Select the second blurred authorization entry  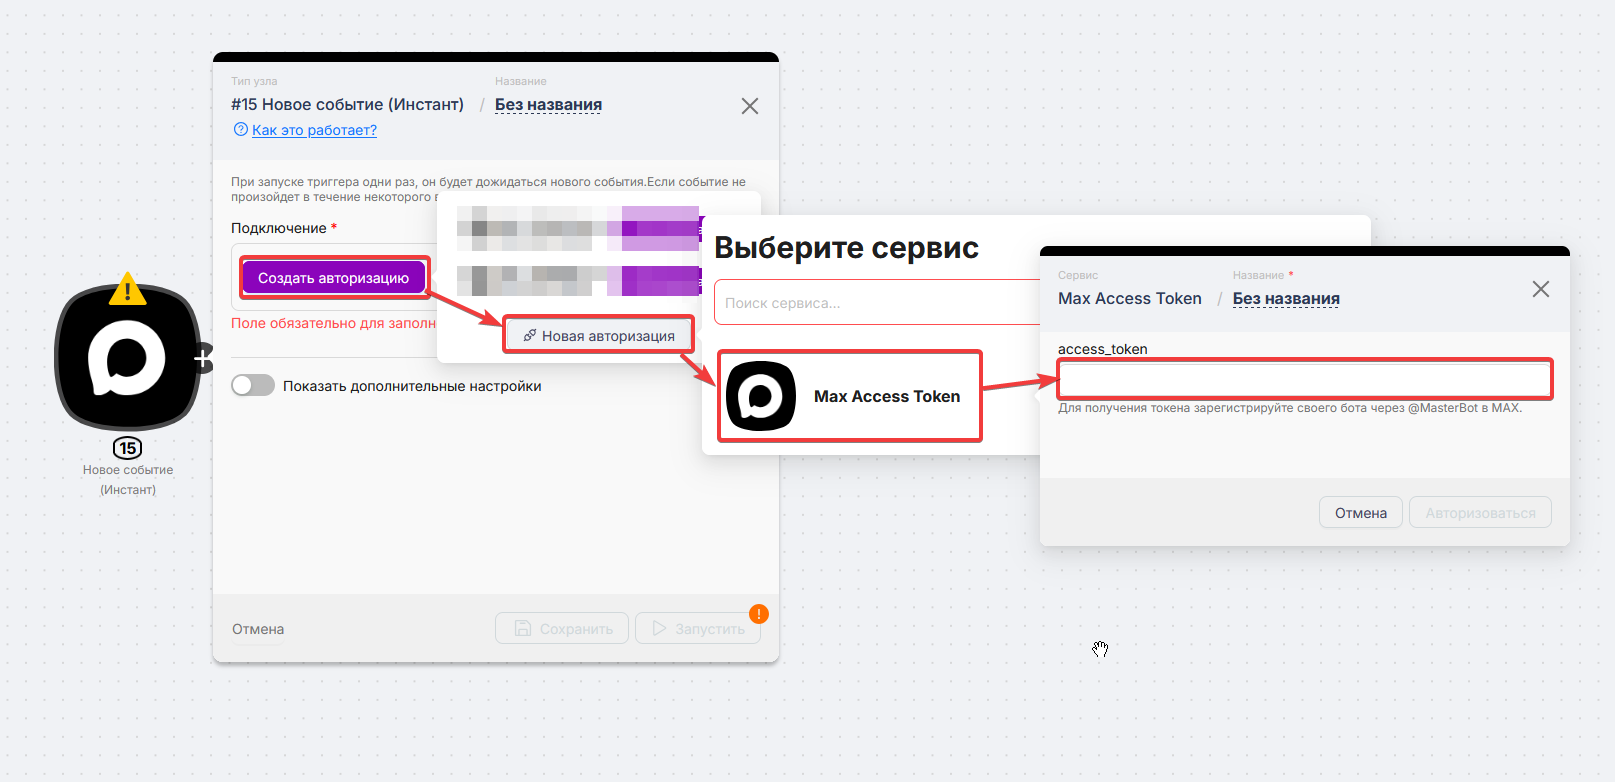578,281
